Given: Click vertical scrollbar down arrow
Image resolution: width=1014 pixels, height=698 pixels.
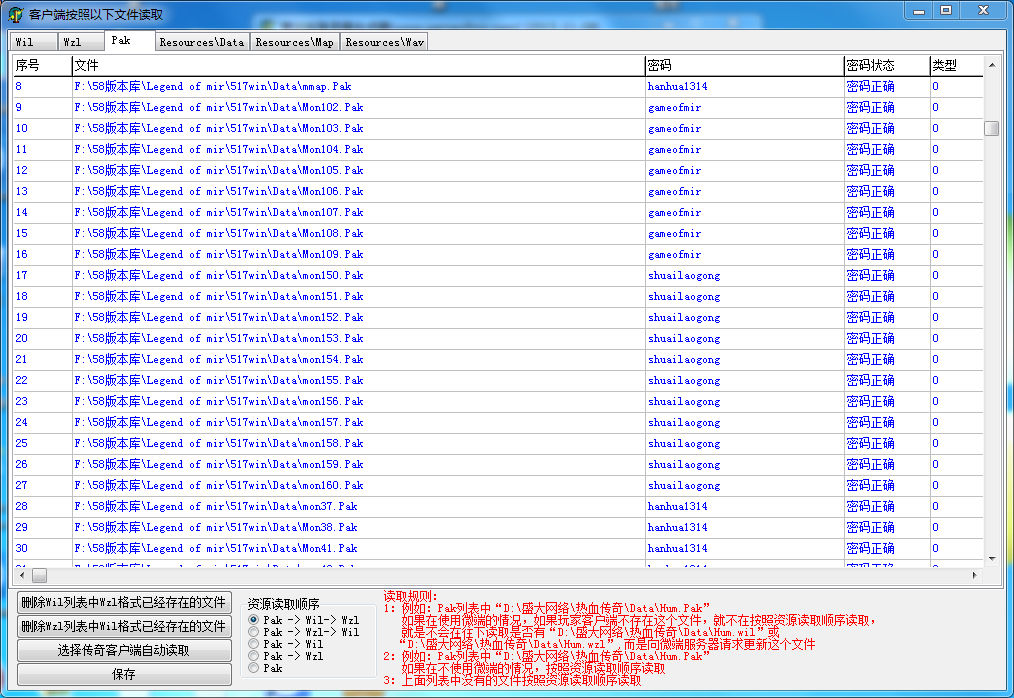Looking at the screenshot, I should point(991,559).
